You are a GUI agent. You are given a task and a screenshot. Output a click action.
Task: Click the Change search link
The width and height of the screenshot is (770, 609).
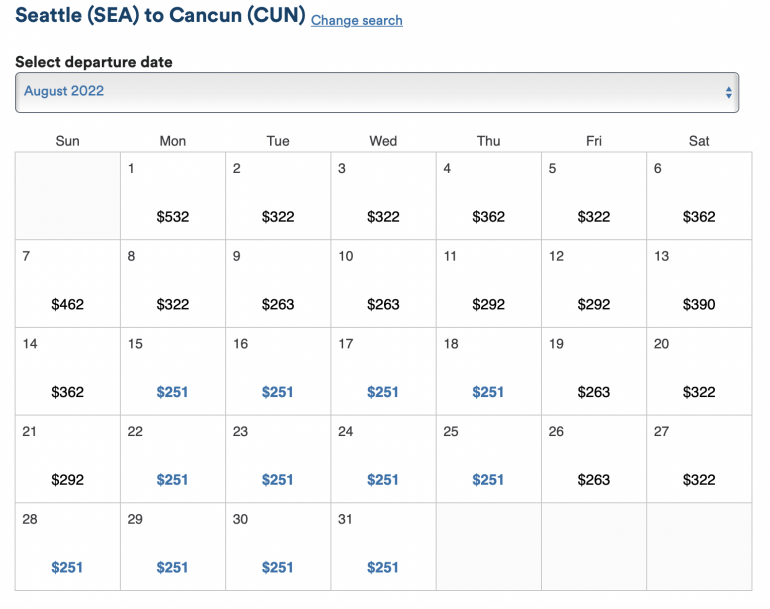[357, 20]
